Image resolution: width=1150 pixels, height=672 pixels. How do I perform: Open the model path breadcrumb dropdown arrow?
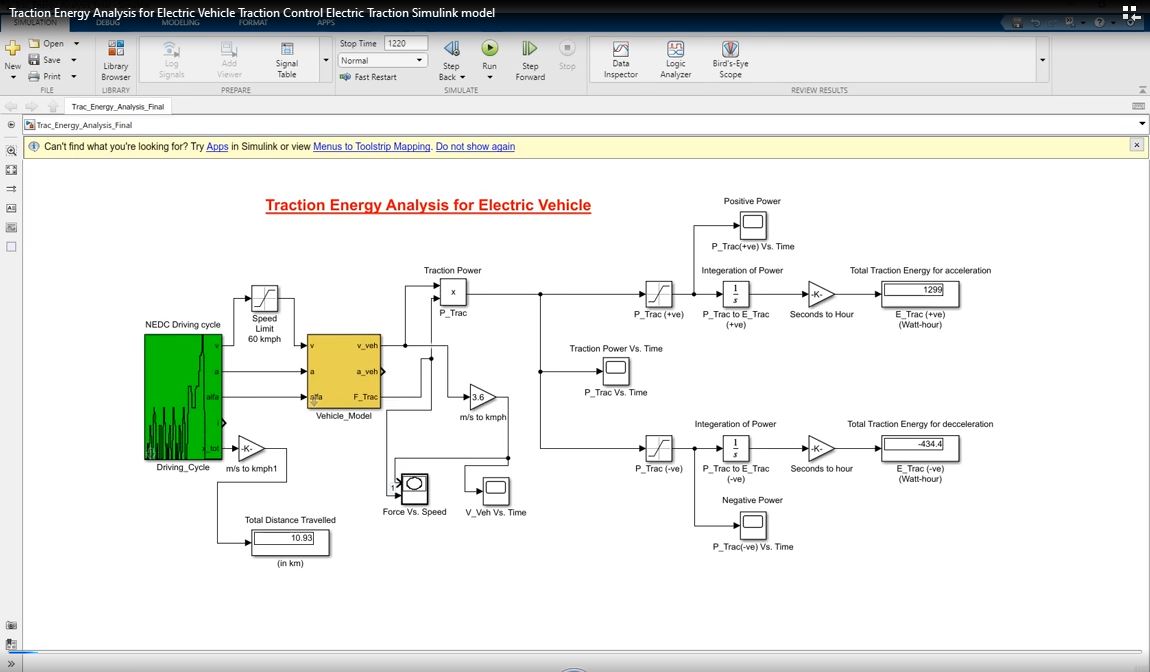point(1142,125)
